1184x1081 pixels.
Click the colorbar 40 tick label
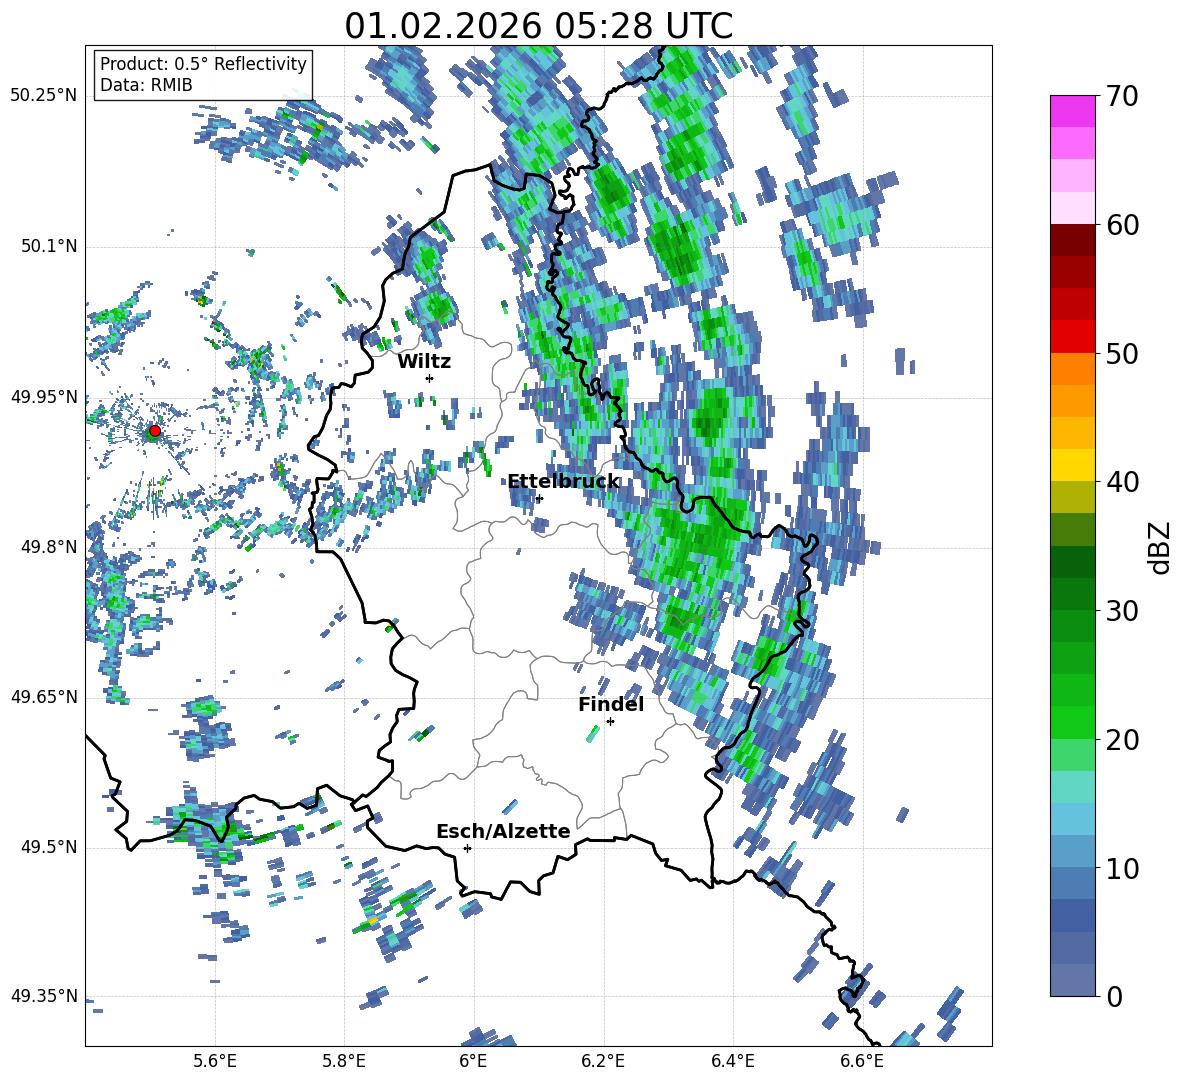(1122, 482)
